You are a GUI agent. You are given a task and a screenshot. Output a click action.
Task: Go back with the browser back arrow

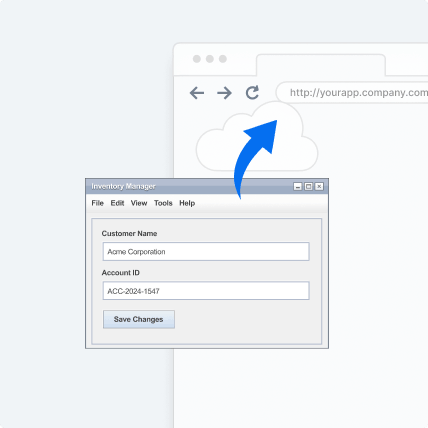tap(197, 93)
